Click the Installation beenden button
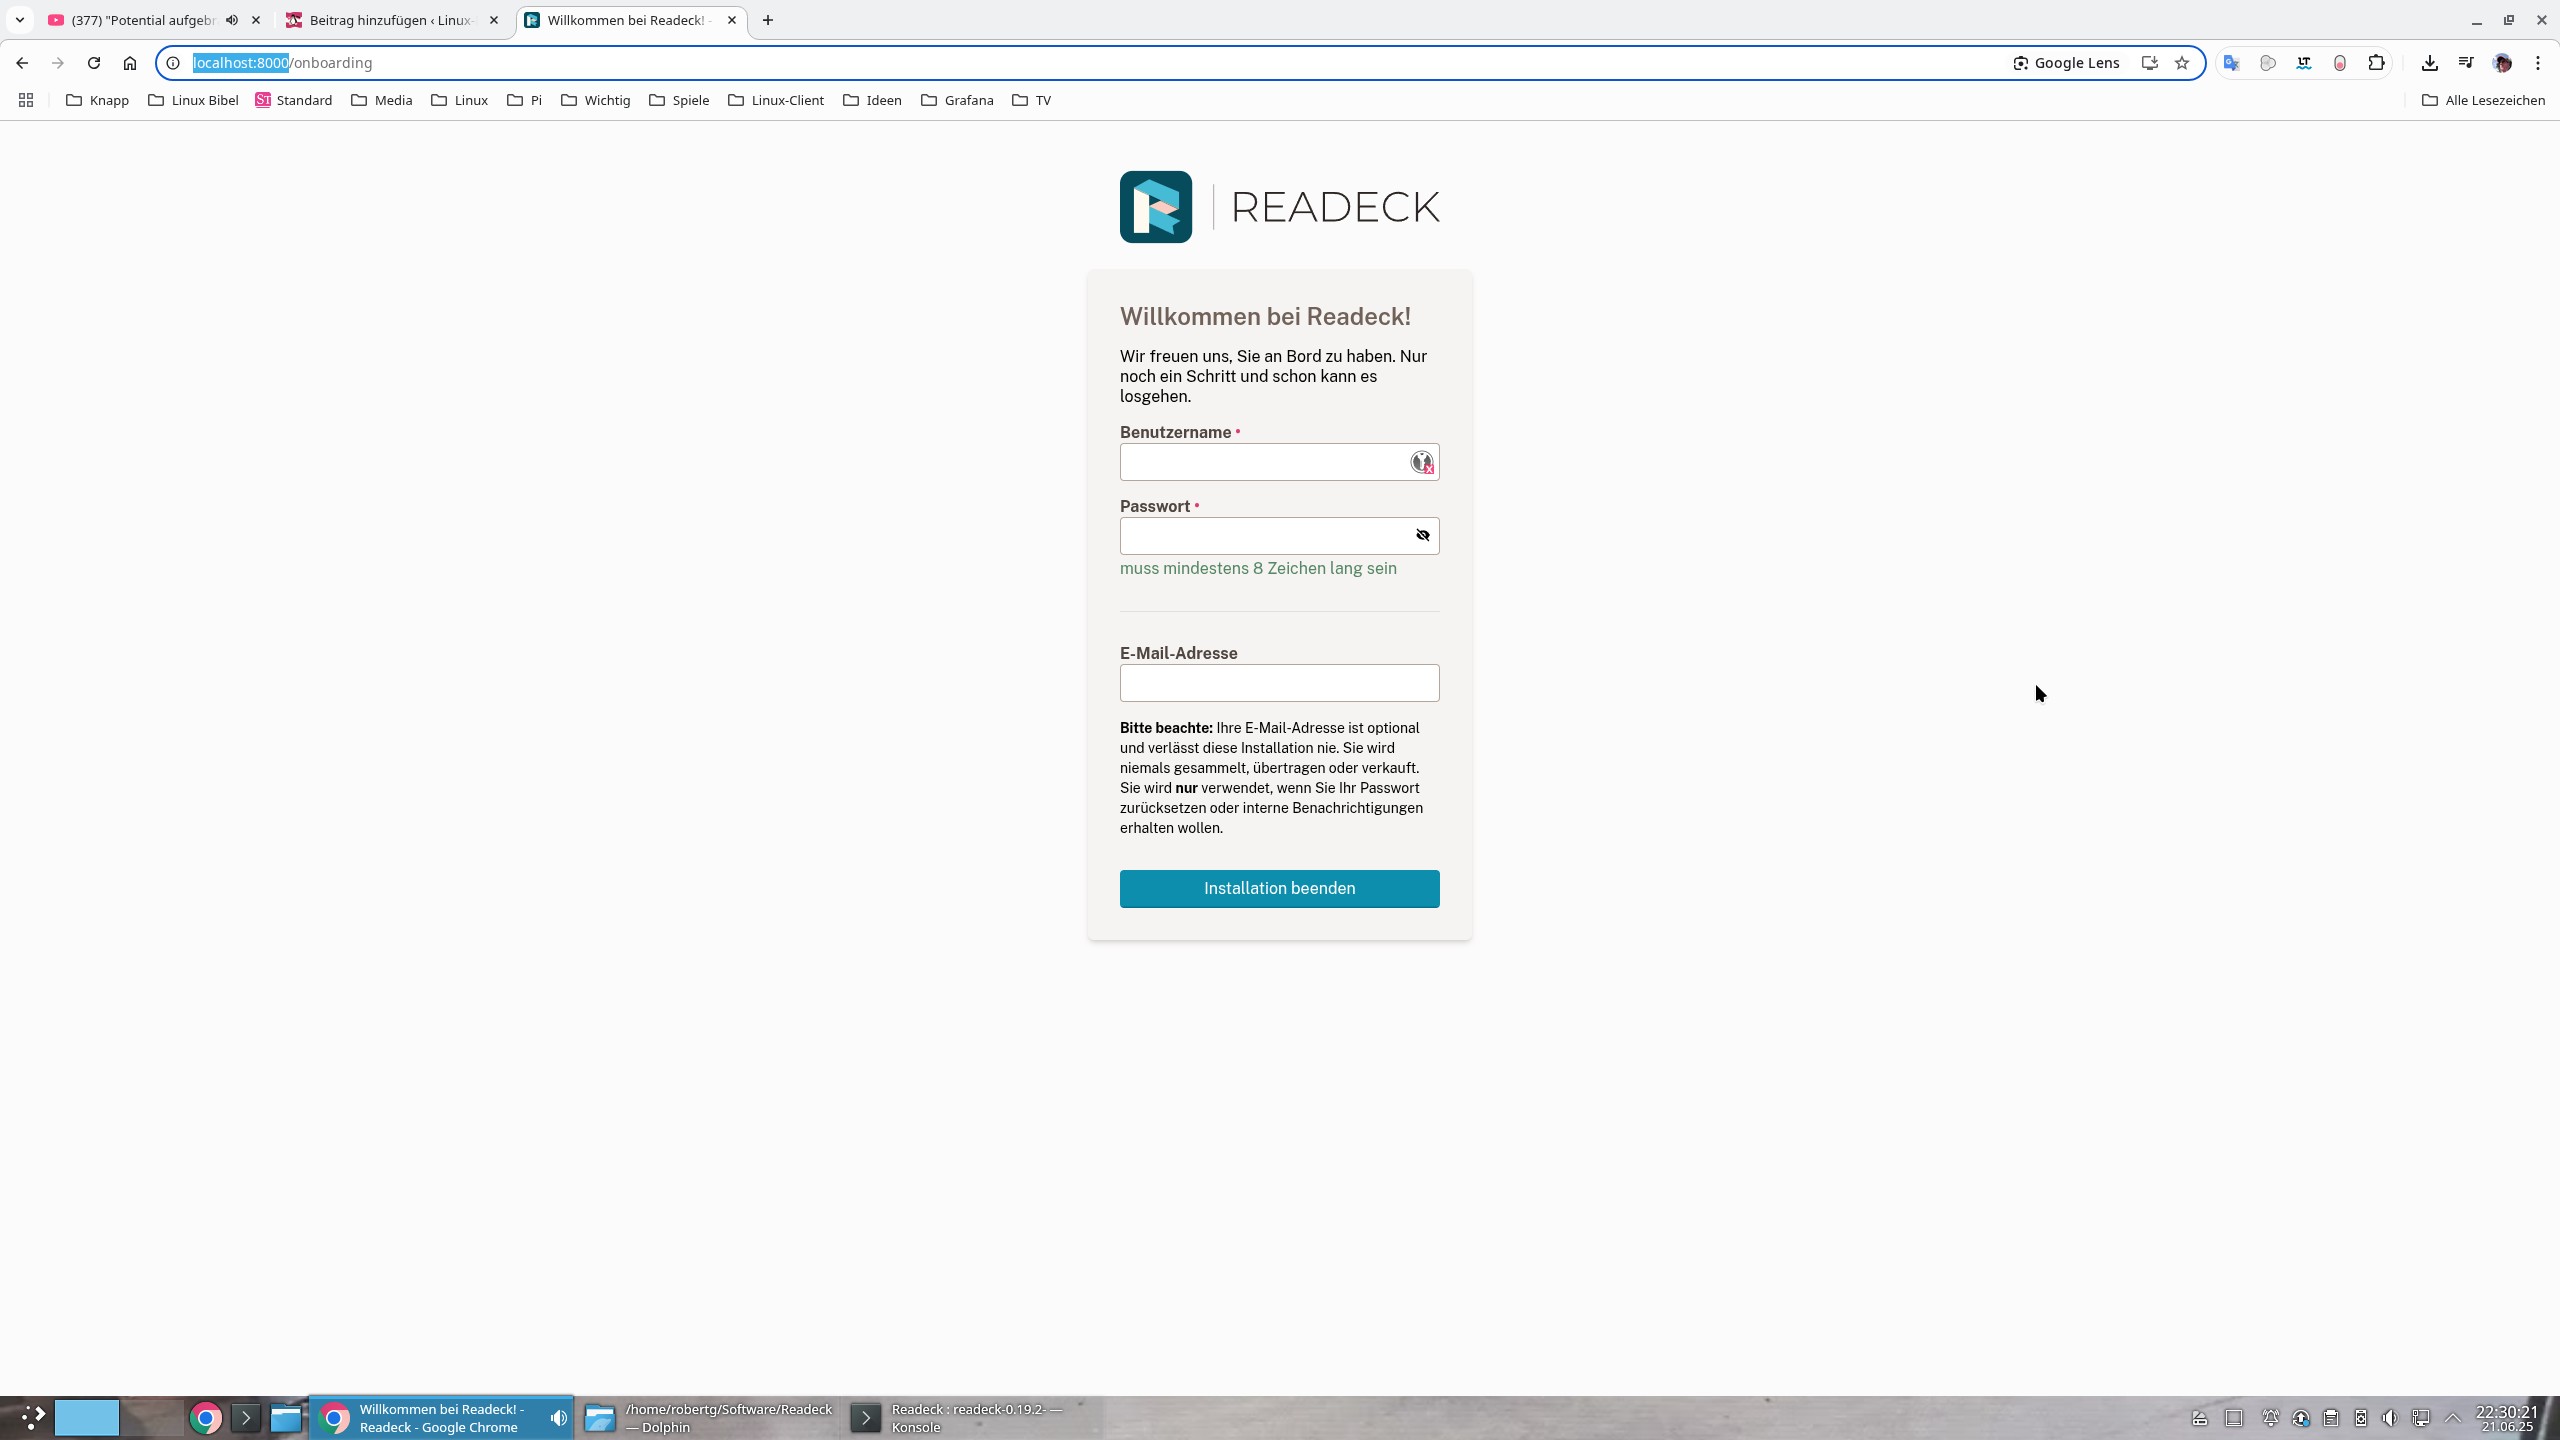2560x1440 pixels. coord(1279,889)
